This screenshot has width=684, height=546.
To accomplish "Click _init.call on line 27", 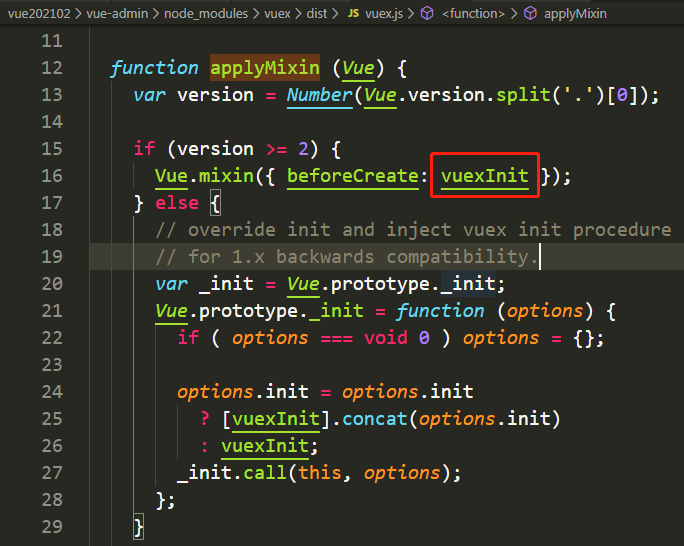I will 232,473.
